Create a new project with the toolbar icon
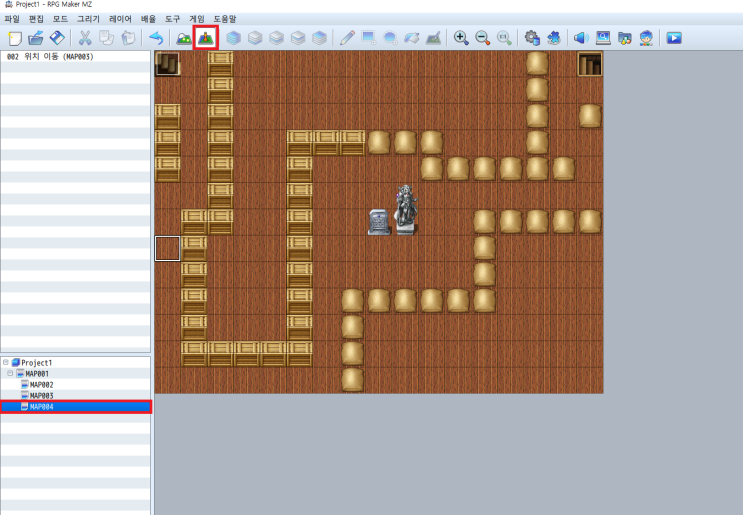Image resolution: width=743 pixels, height=515 pixels. (15, 38)
